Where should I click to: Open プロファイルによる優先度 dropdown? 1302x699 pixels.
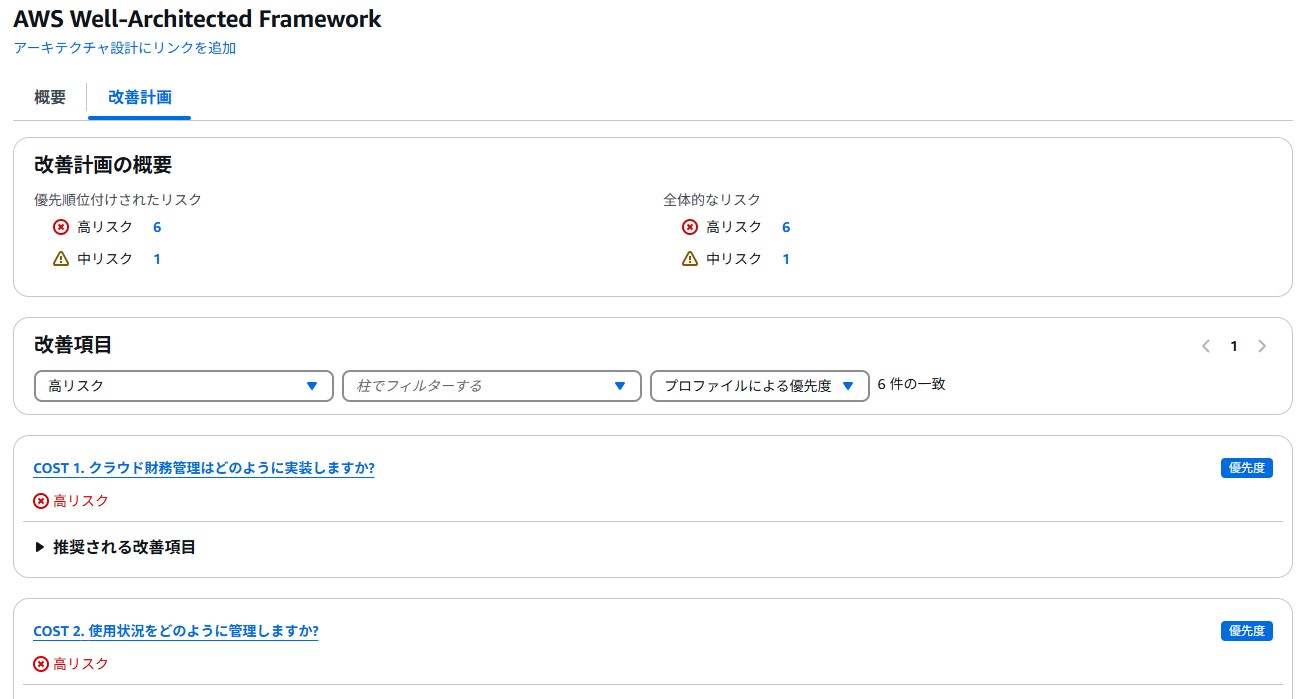click(759, 386)
